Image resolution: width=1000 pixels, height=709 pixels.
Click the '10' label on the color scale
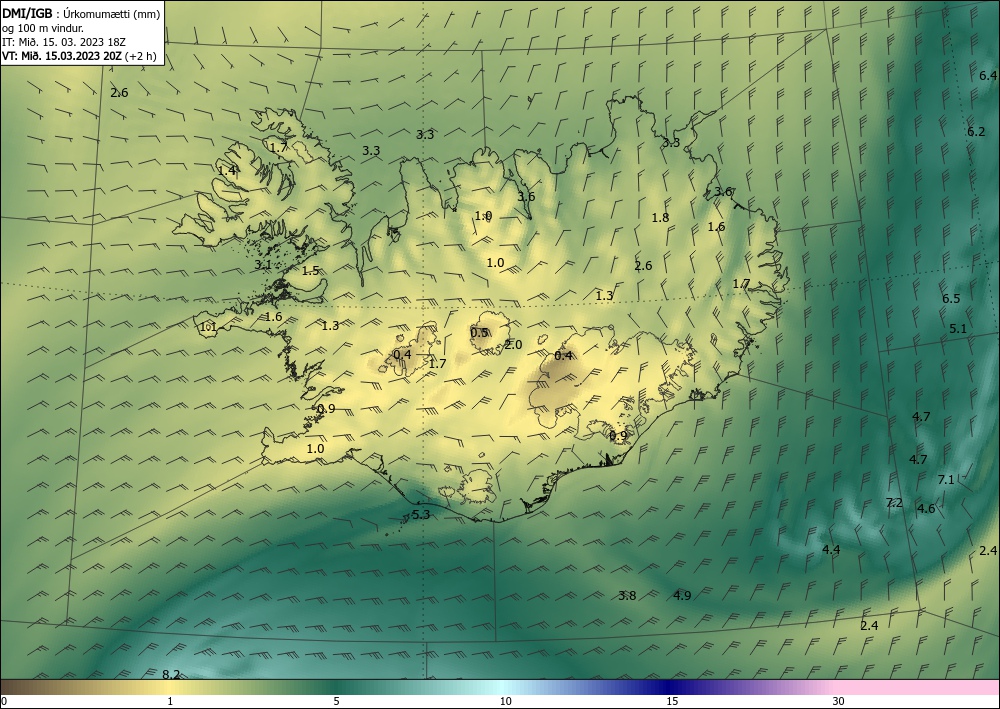pyautogui.click(x=505, y=702)
